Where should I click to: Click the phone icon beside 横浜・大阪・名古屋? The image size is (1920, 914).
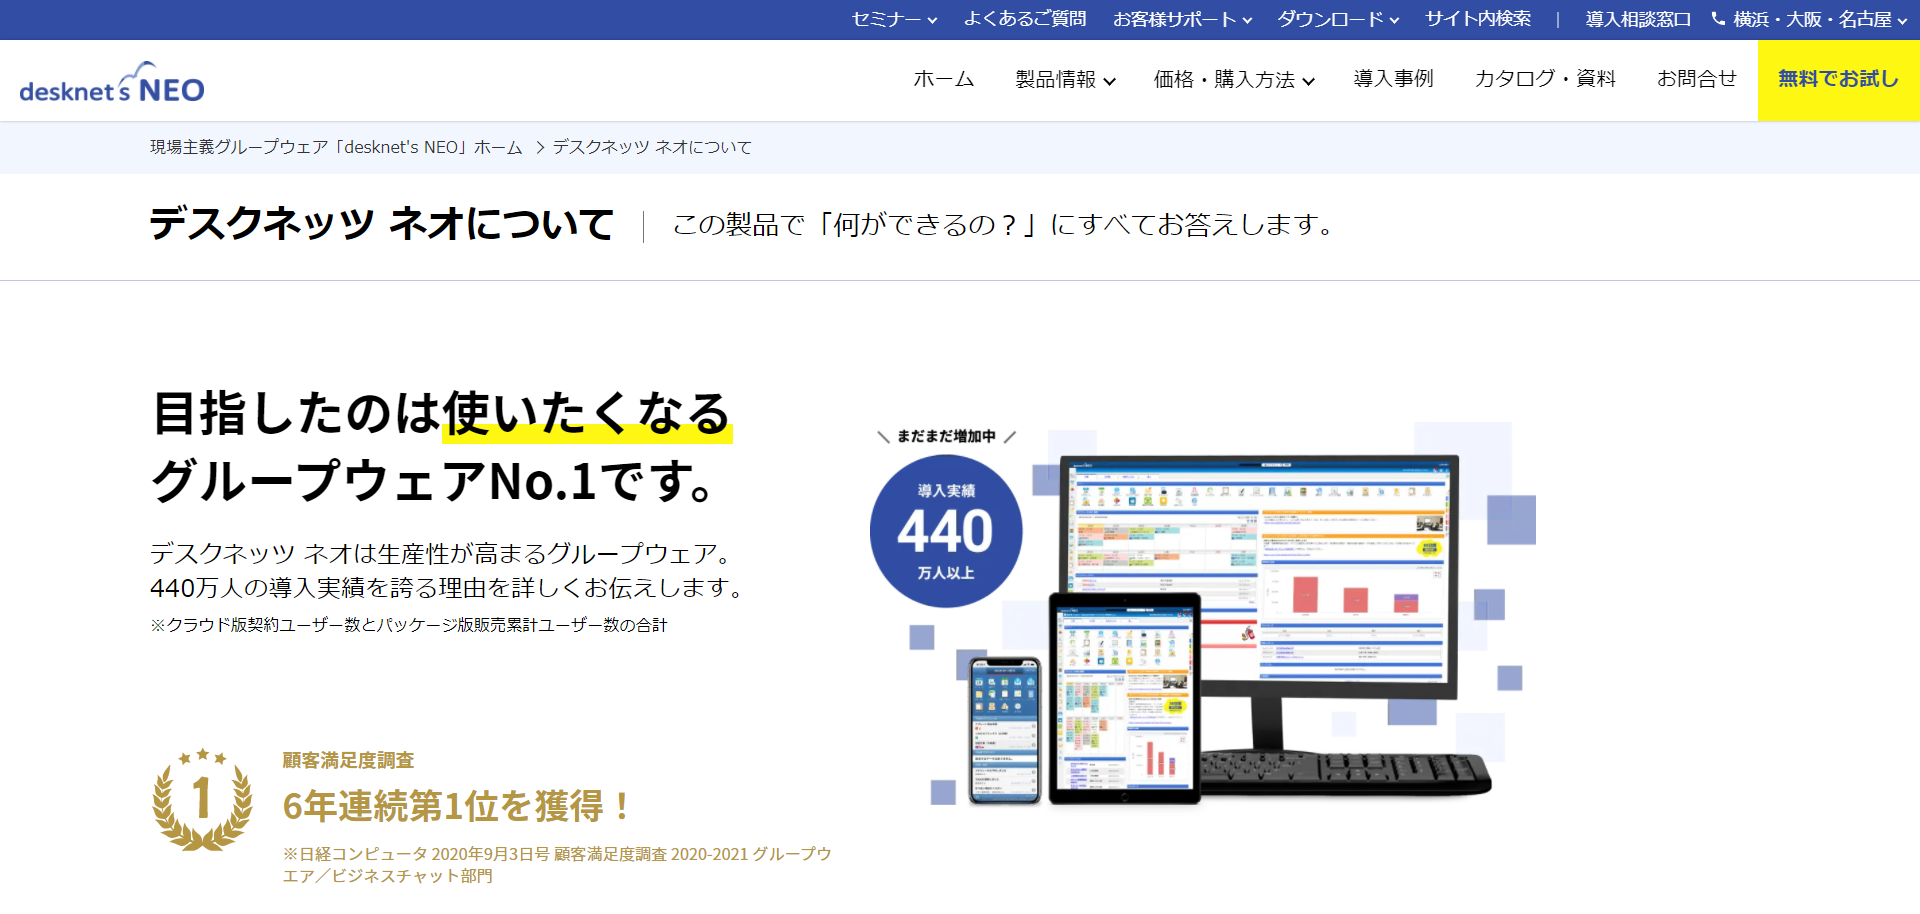(x=1718, y=18)
